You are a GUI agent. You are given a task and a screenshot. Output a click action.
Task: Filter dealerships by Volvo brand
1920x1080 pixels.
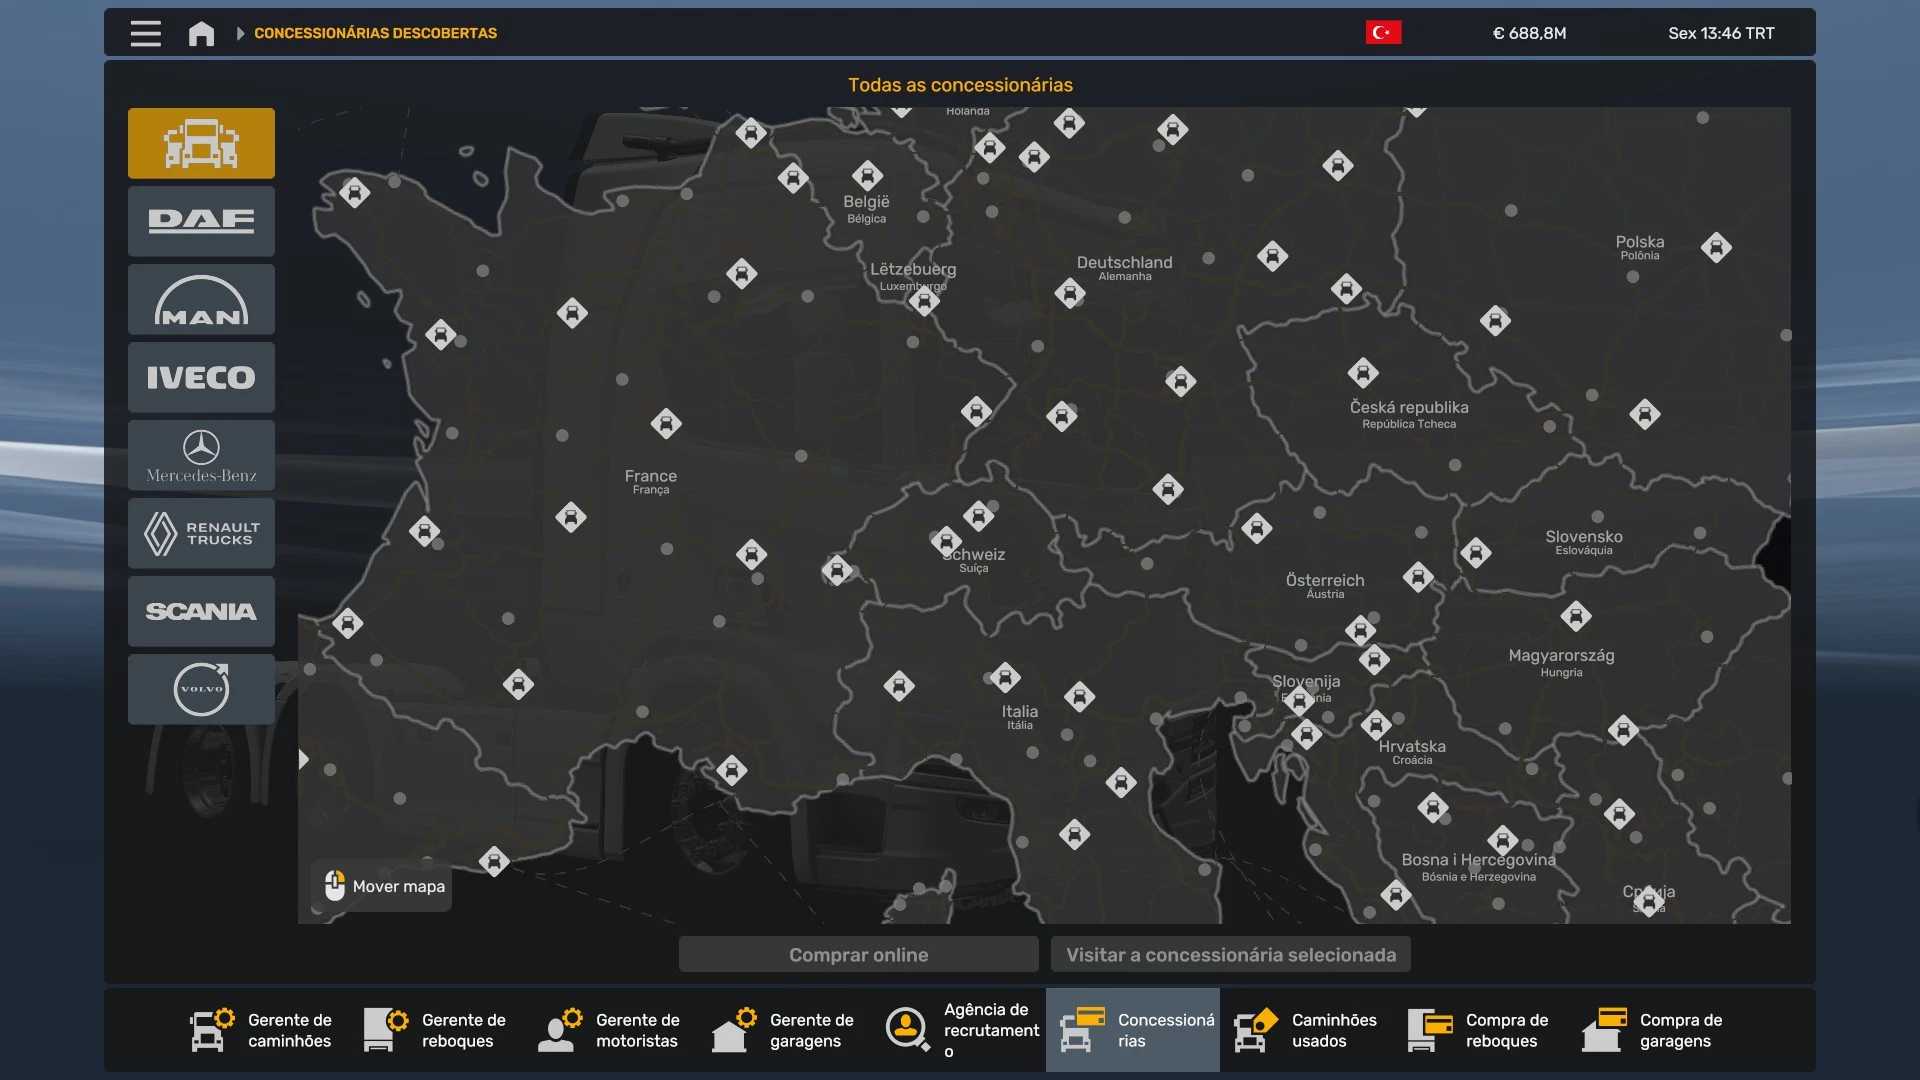click(x=201, y=689)
